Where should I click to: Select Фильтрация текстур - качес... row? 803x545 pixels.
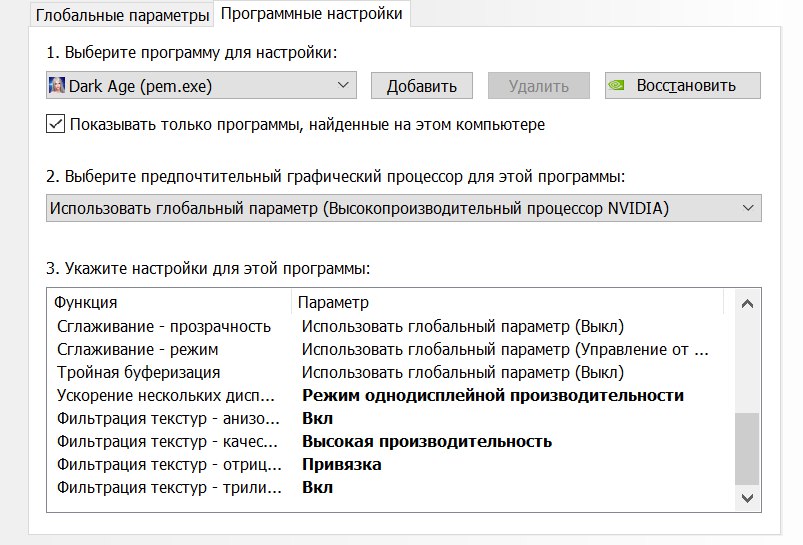coord(391,442)
